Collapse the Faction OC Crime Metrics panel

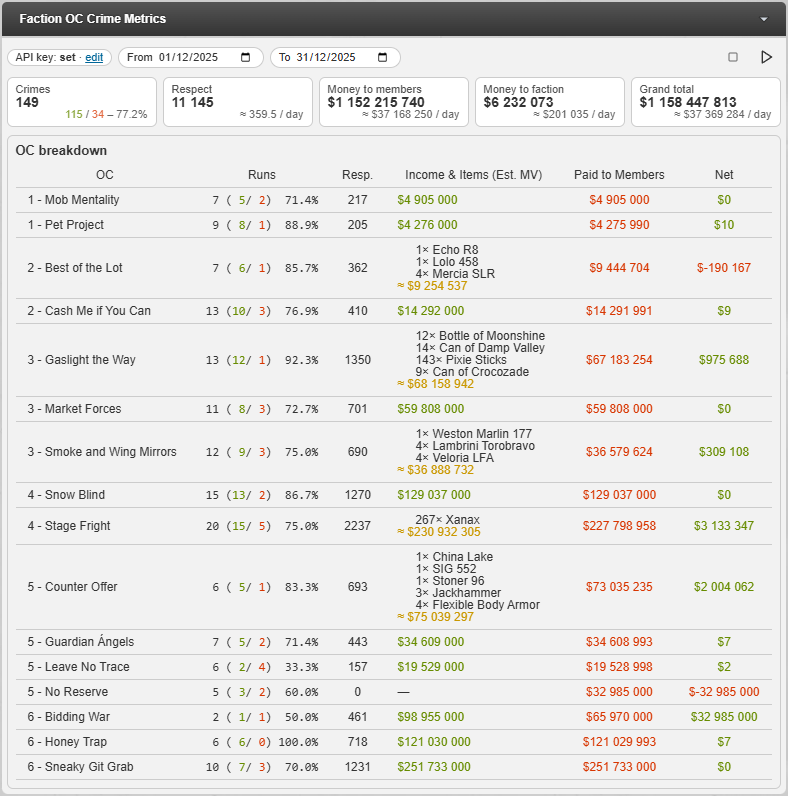point(764,19)
